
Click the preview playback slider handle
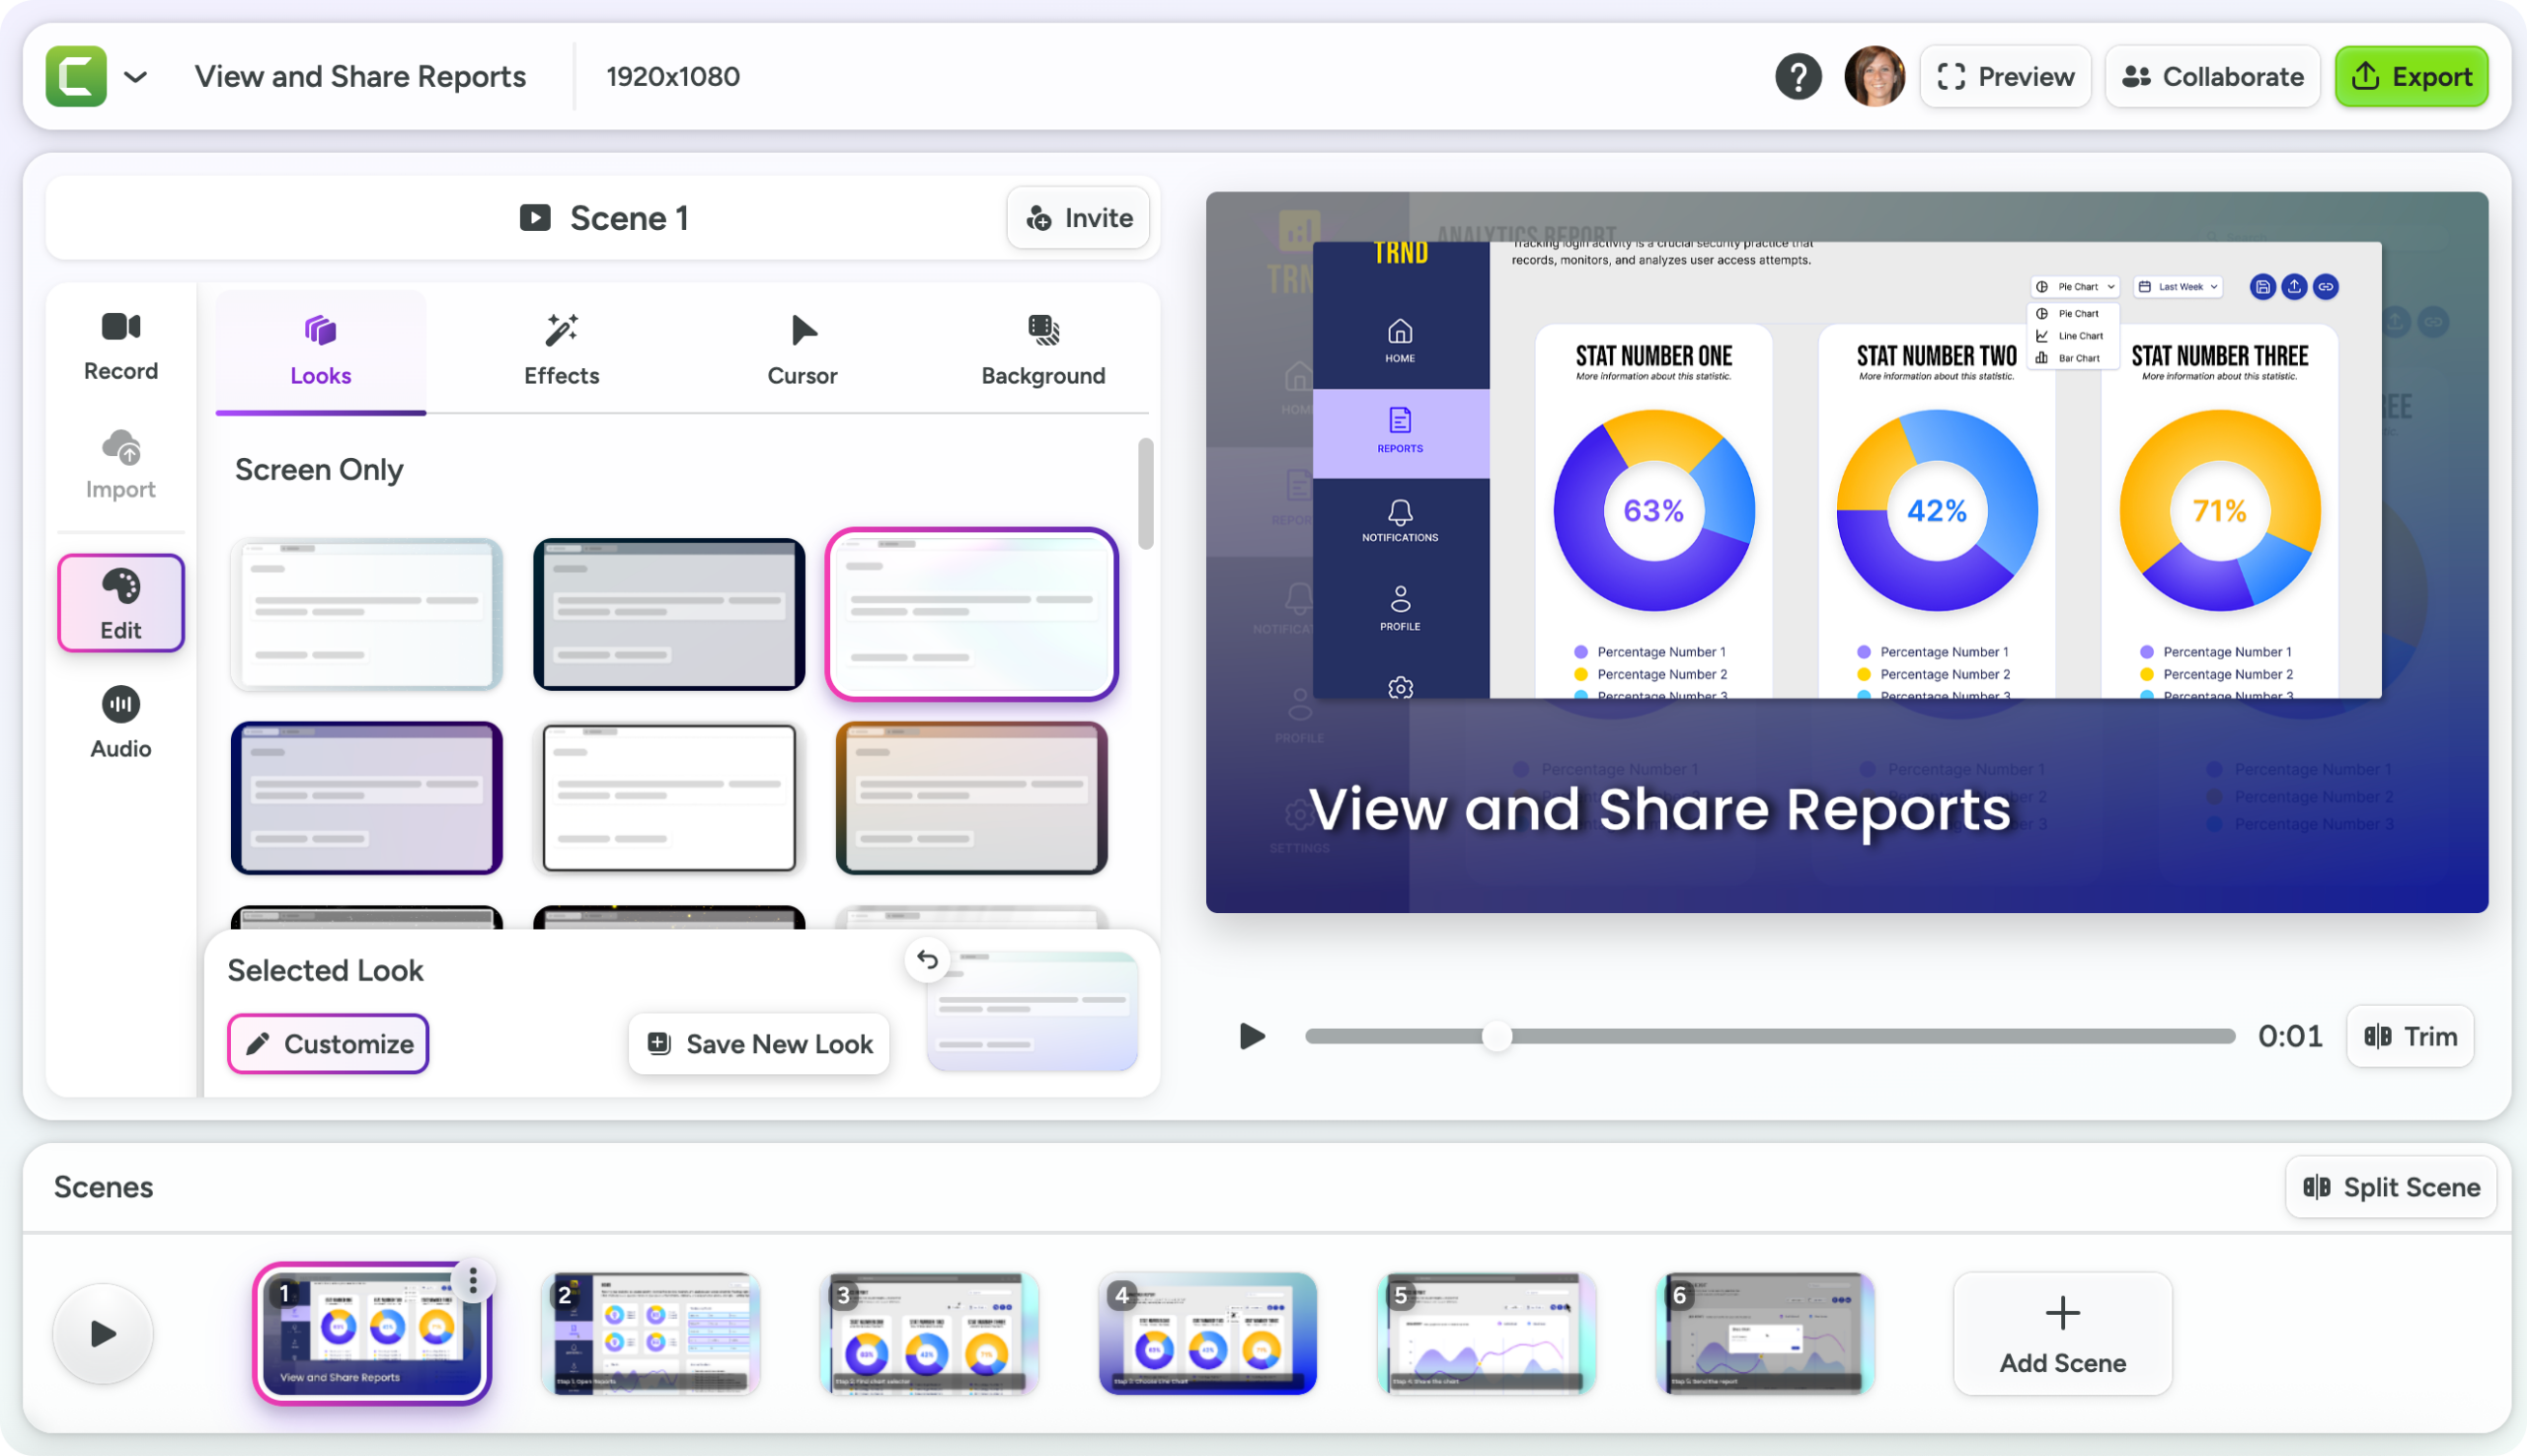(1496, 1036)
